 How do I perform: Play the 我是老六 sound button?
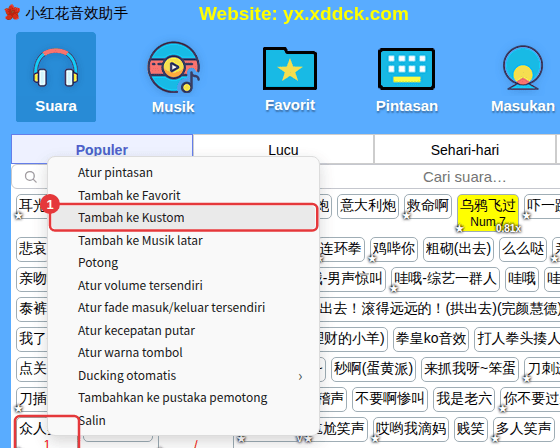point(464,398)
